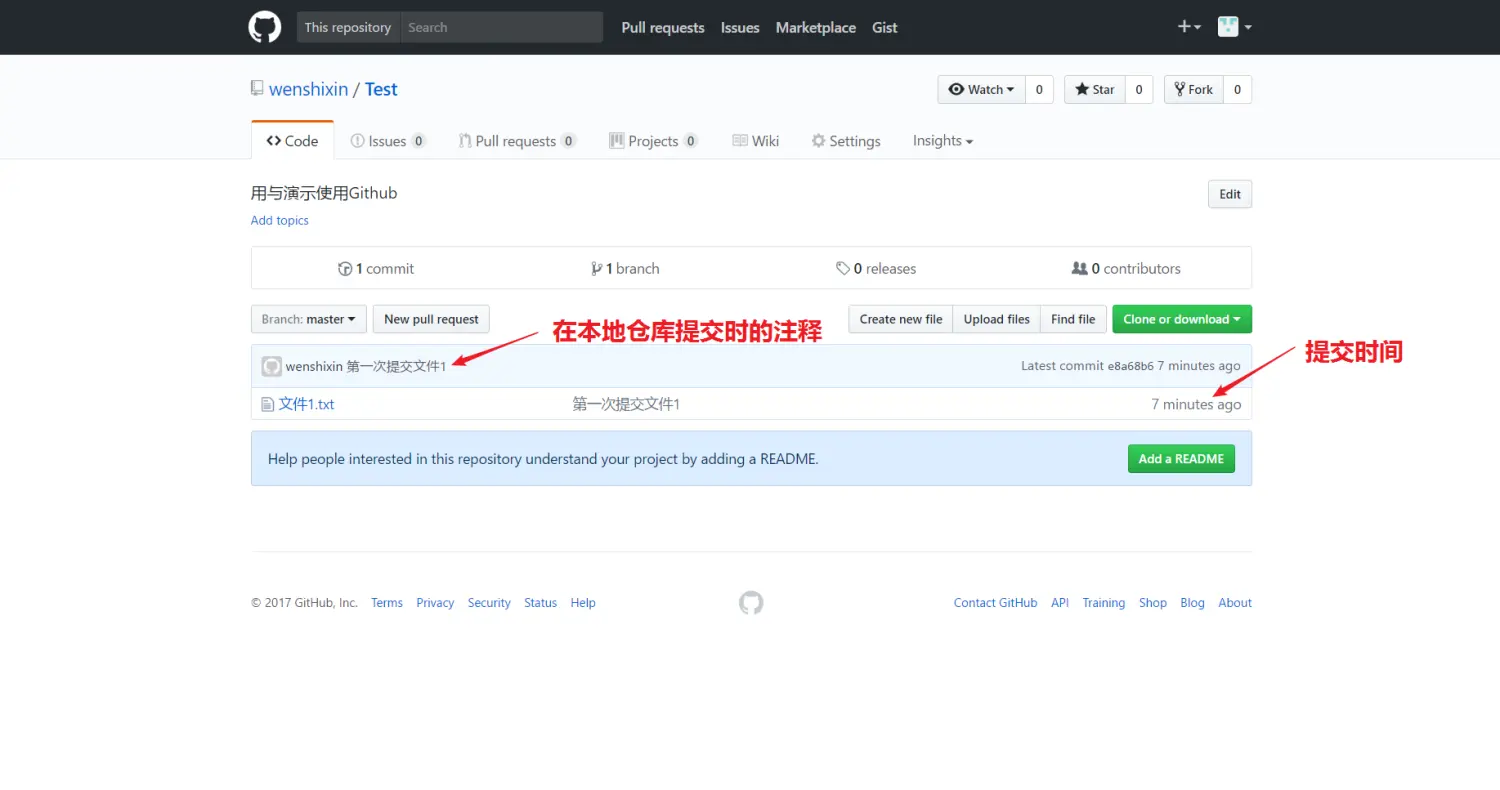Open the Test repository name link
This screenshot has height=790, width=1500.
pos(381,89)
